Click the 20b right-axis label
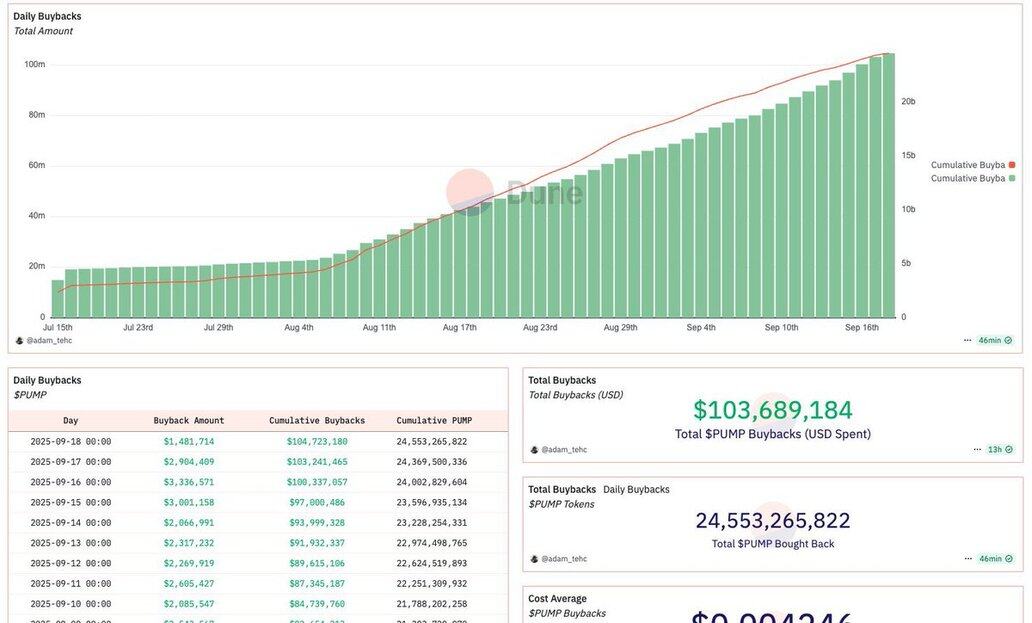This screenshot has width=1032, height=623. 908,101
